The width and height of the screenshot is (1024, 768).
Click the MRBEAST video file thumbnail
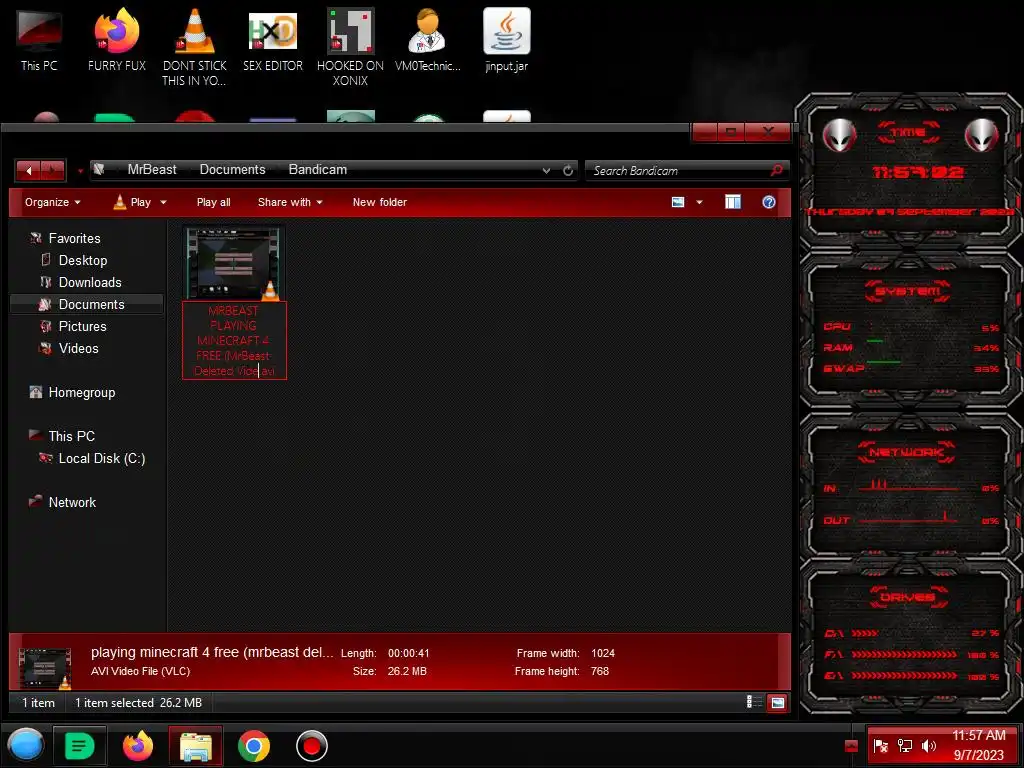coord(234,263)
